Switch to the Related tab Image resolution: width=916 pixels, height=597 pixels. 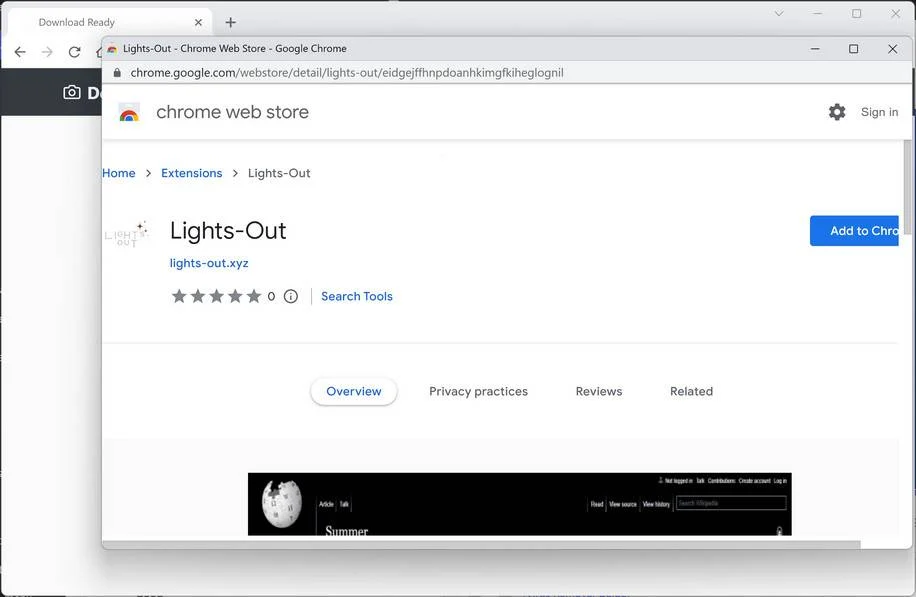(x=691, y=391)
